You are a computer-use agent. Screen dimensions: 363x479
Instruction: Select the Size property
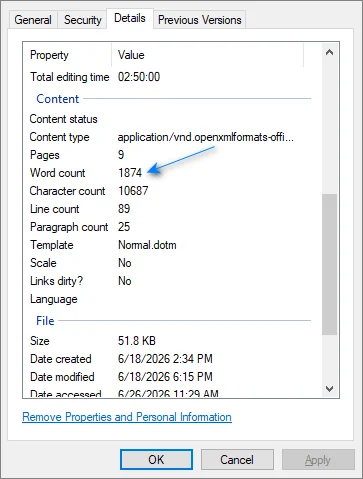coord(40,341)
